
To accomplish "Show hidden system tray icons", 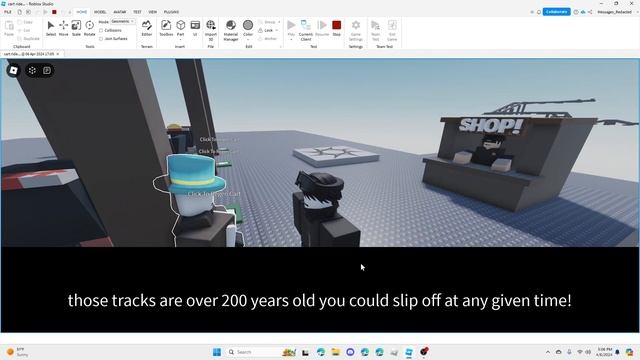I will tap(548, 352).
